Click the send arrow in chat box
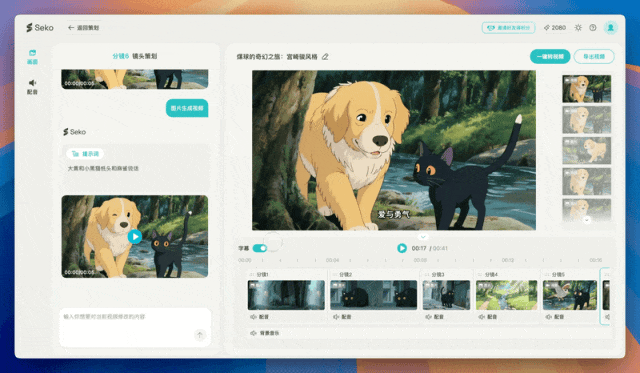The image size is (640, 373). [200, 335]
